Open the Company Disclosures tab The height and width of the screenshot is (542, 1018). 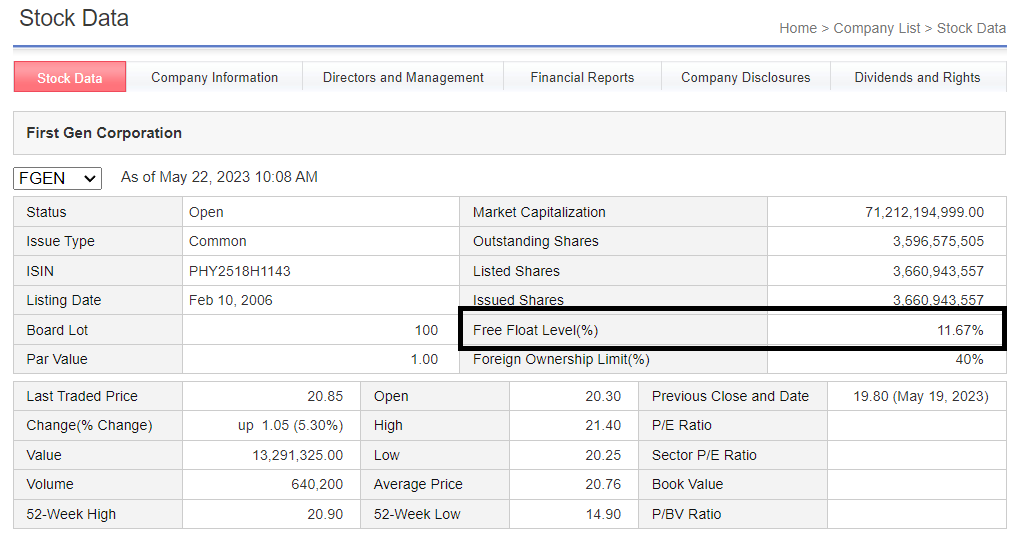click(x=745, y=77)
